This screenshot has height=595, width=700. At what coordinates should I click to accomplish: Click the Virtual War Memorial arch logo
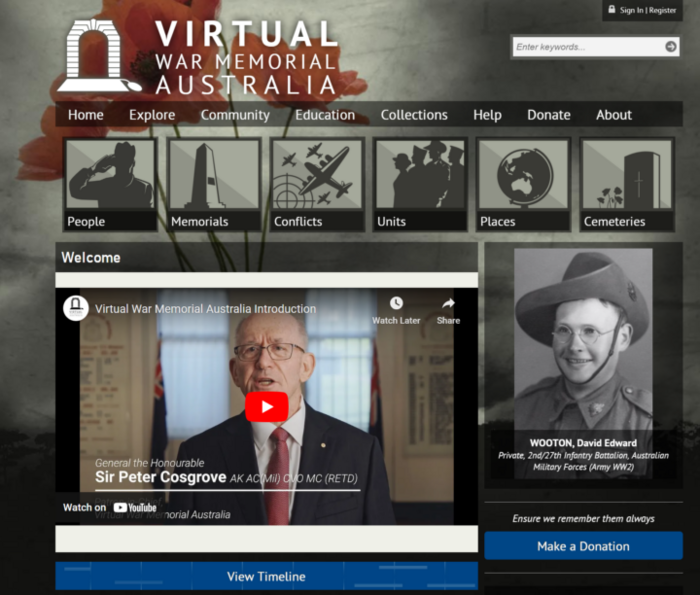[97, 56]
